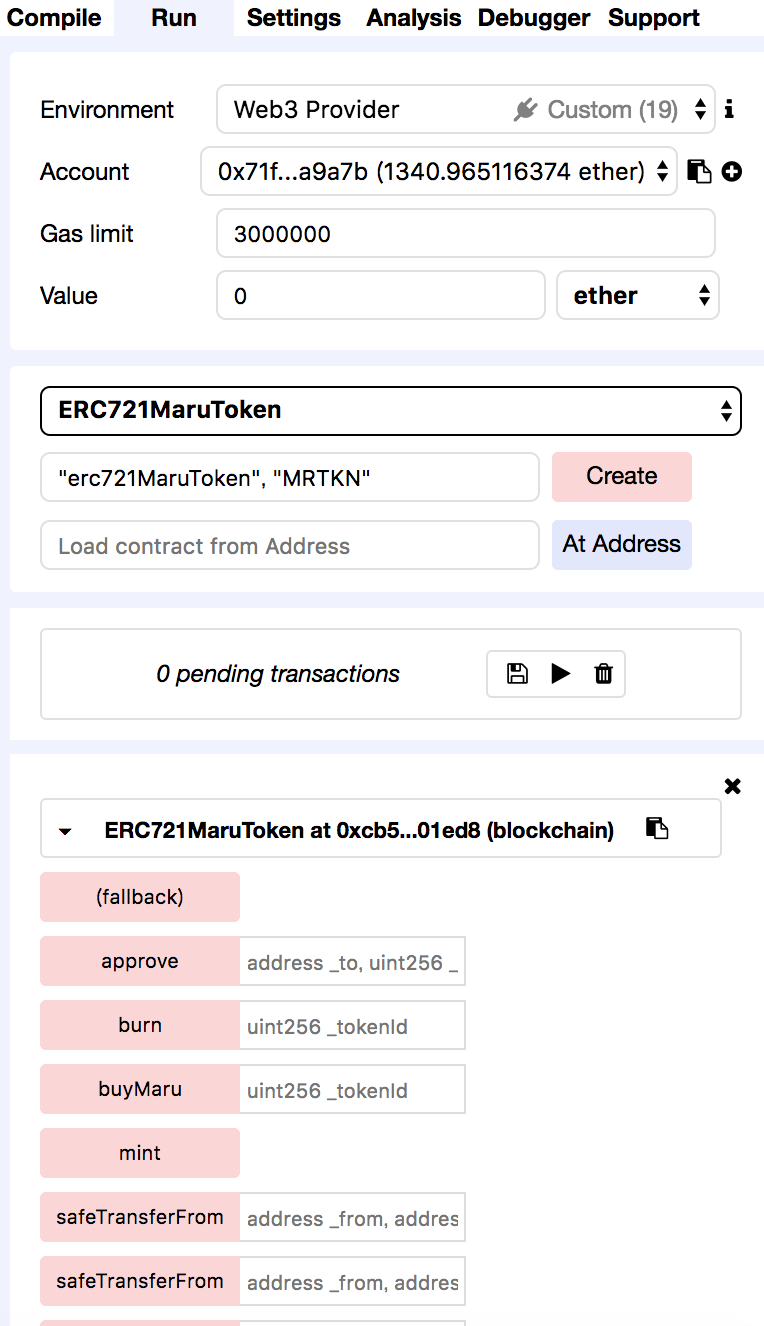This screenshot has height=1326, width=764.
Task: Run transactions with the play icon
Action: click(x=561, y=674)
